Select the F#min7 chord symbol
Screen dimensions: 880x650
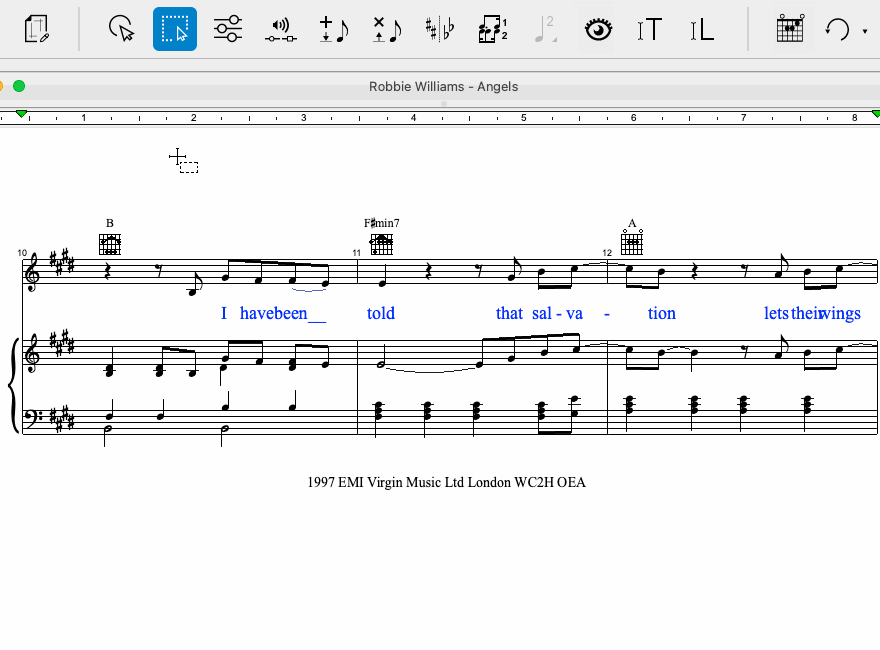tap(381, 223)
